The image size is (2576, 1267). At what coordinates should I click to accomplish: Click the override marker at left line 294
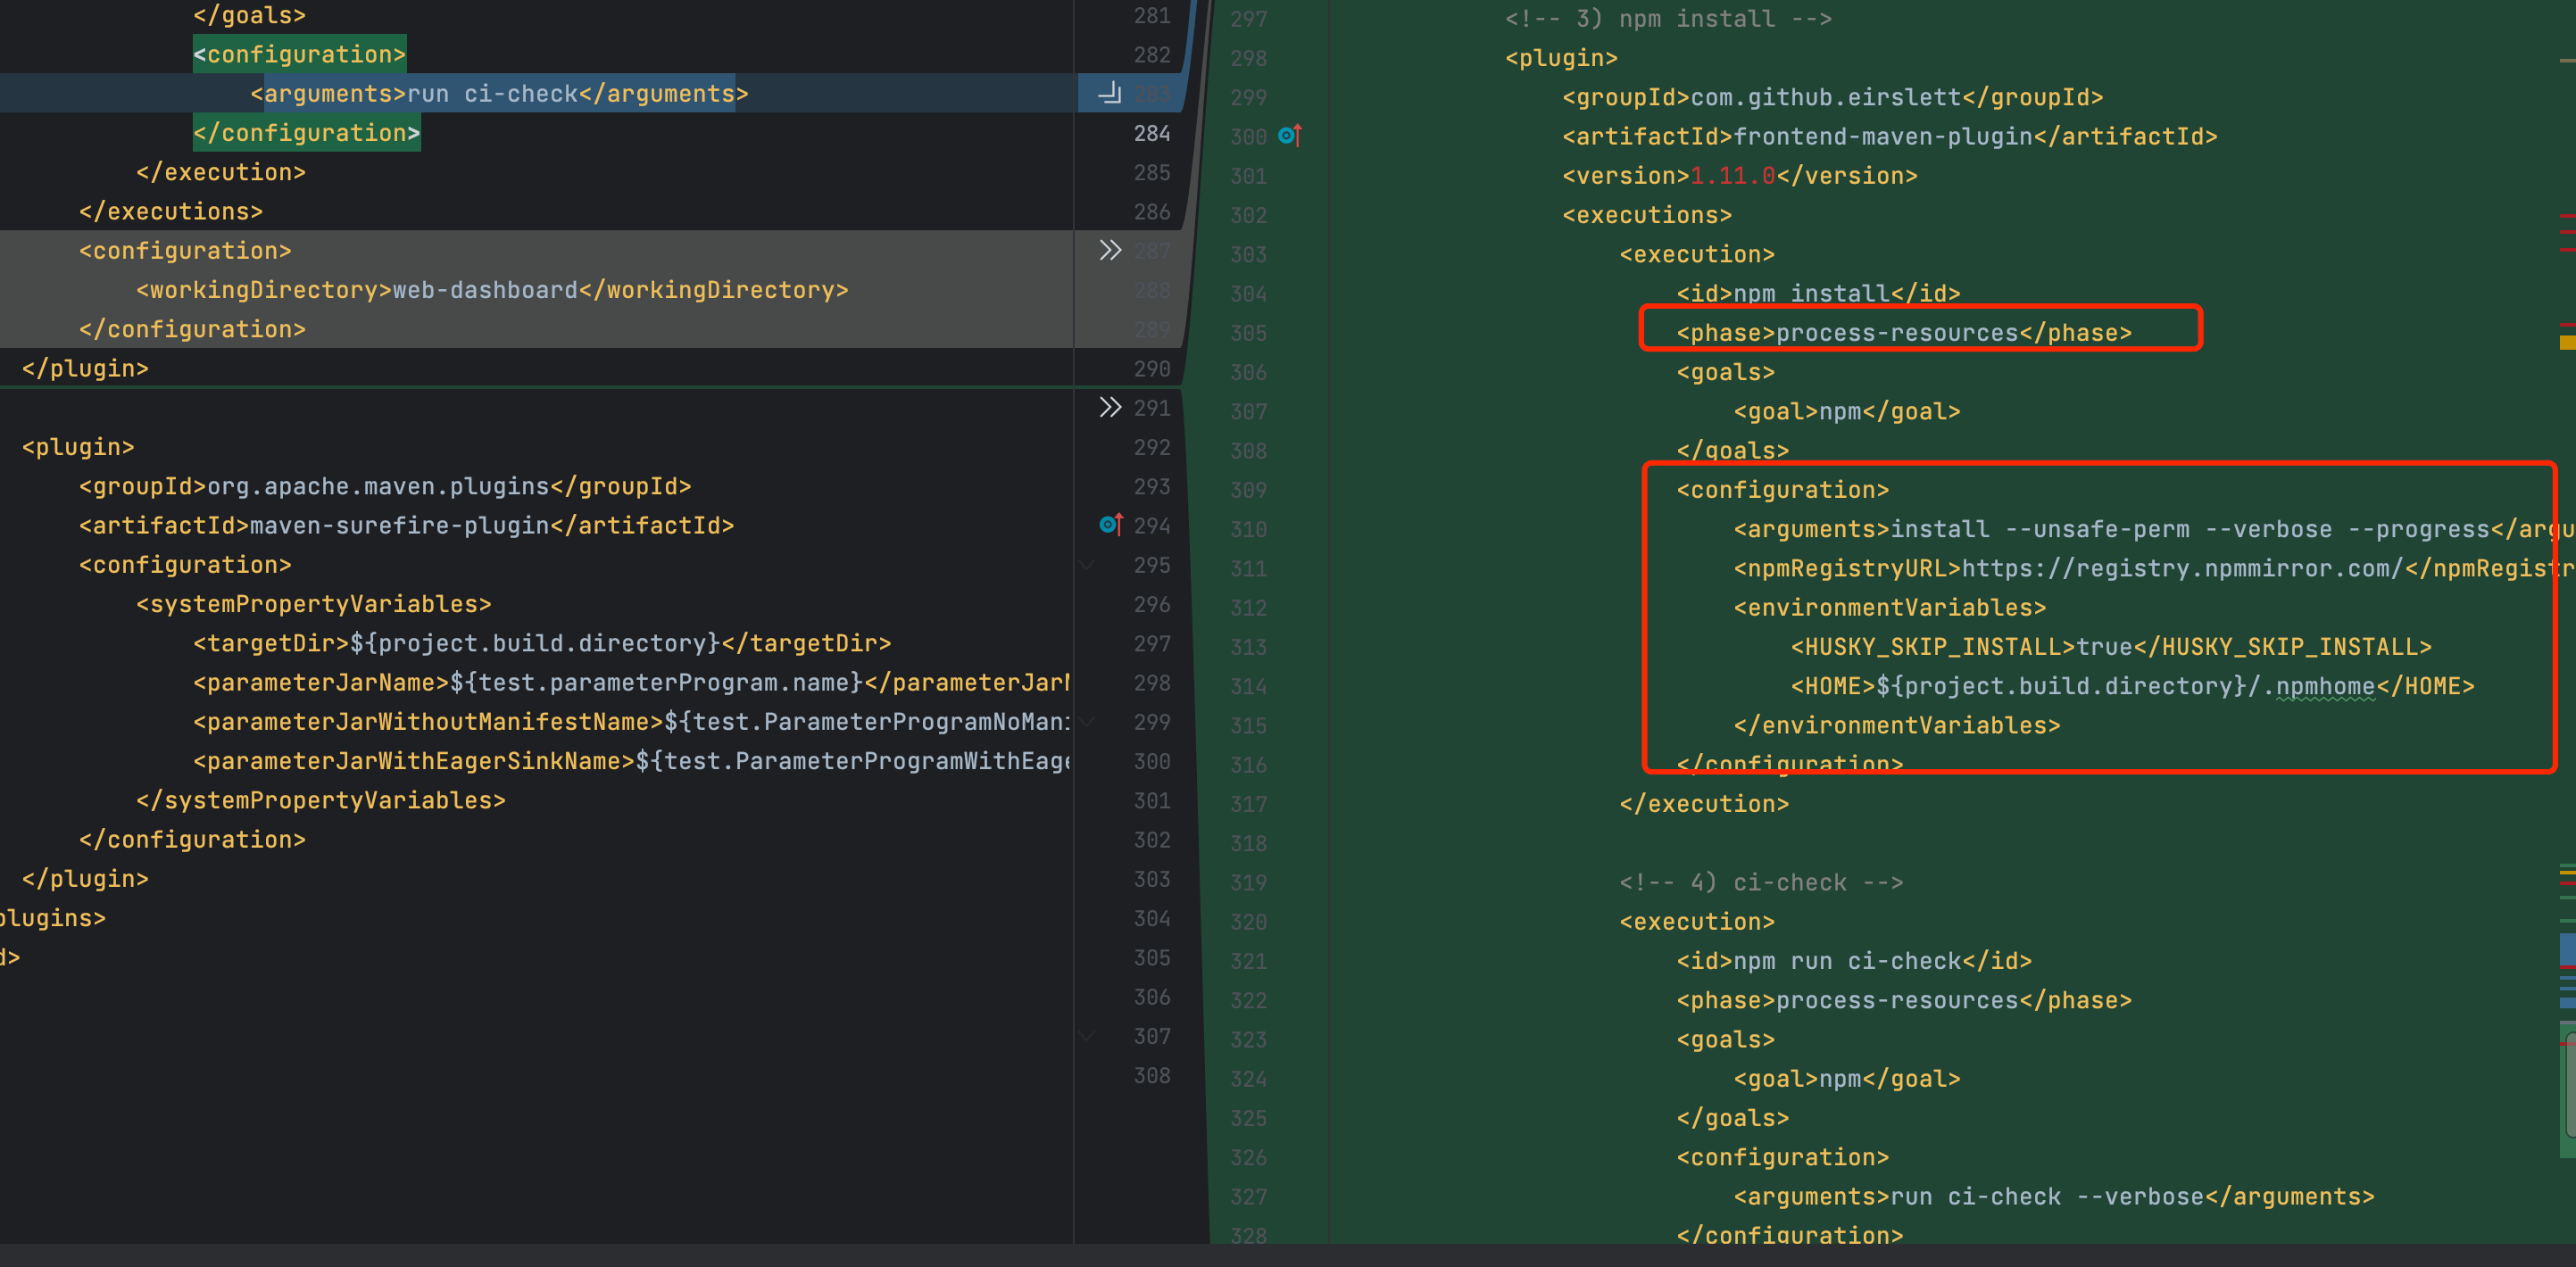coord(1110,524)
